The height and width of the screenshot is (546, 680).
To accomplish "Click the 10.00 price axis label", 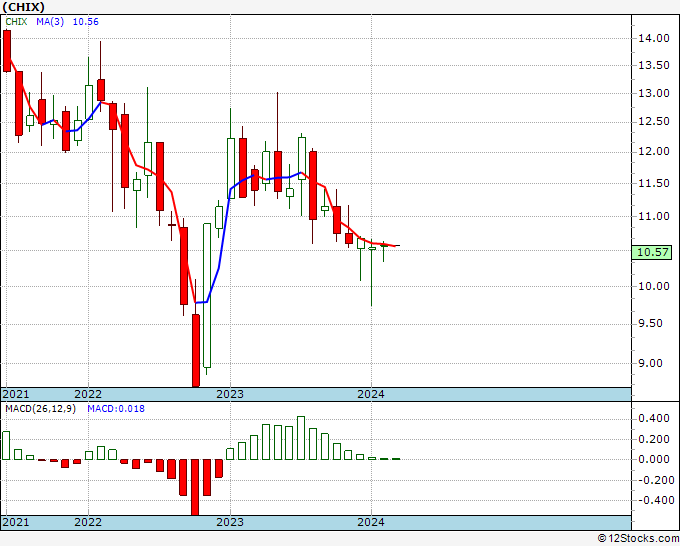I will point(654,286).
